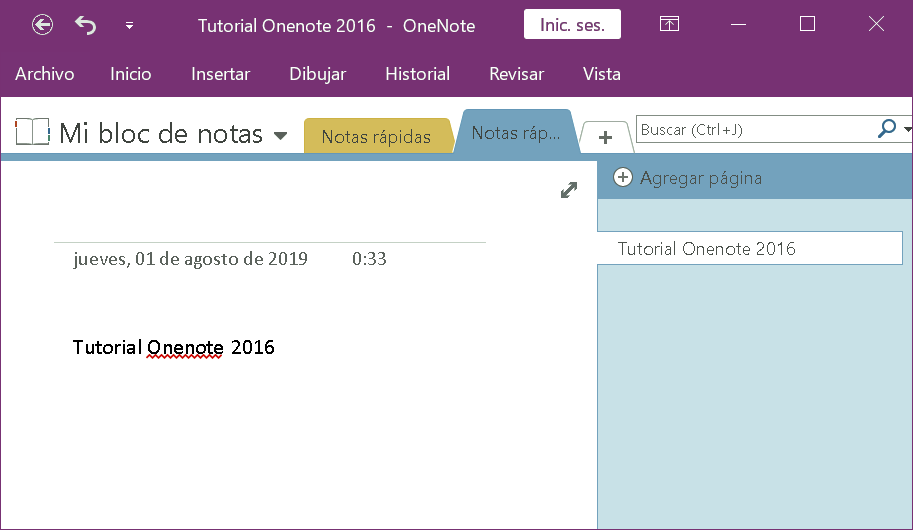Image resolution: width=913 pixels, height=530 pixels.
Task: Open the Inicio ribbon tab
Action: click(x=130, y=74)
